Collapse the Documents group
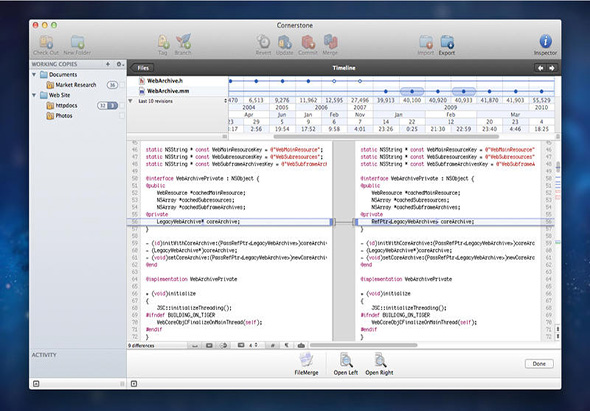 pyautogui.click(x=34, y=75)
